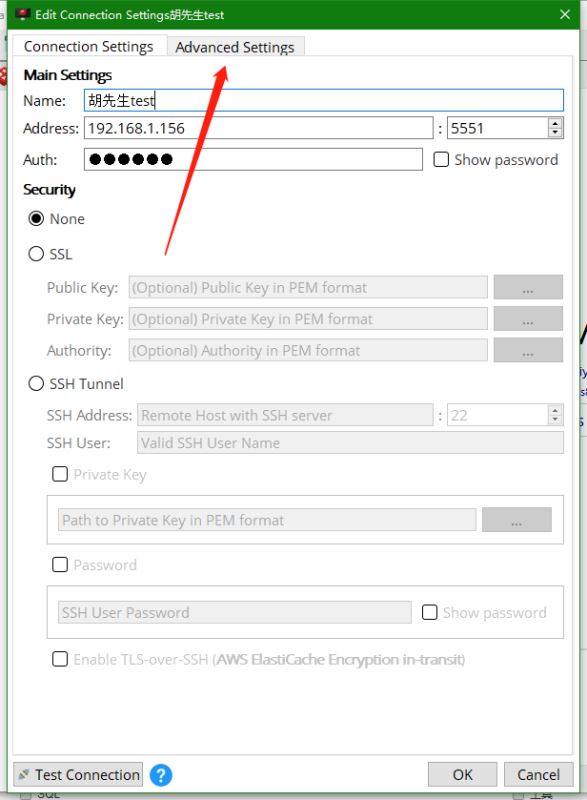Click the Authority PEM input field

308,351
